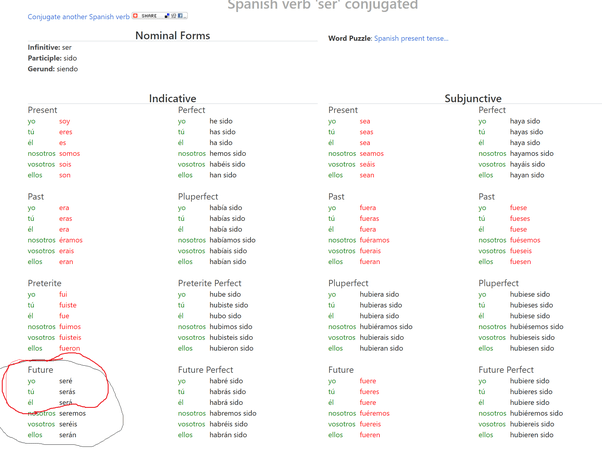The image size is (602, 460).
Task: Click the preterite form 'fui'
Action: (x=63, y=294)
